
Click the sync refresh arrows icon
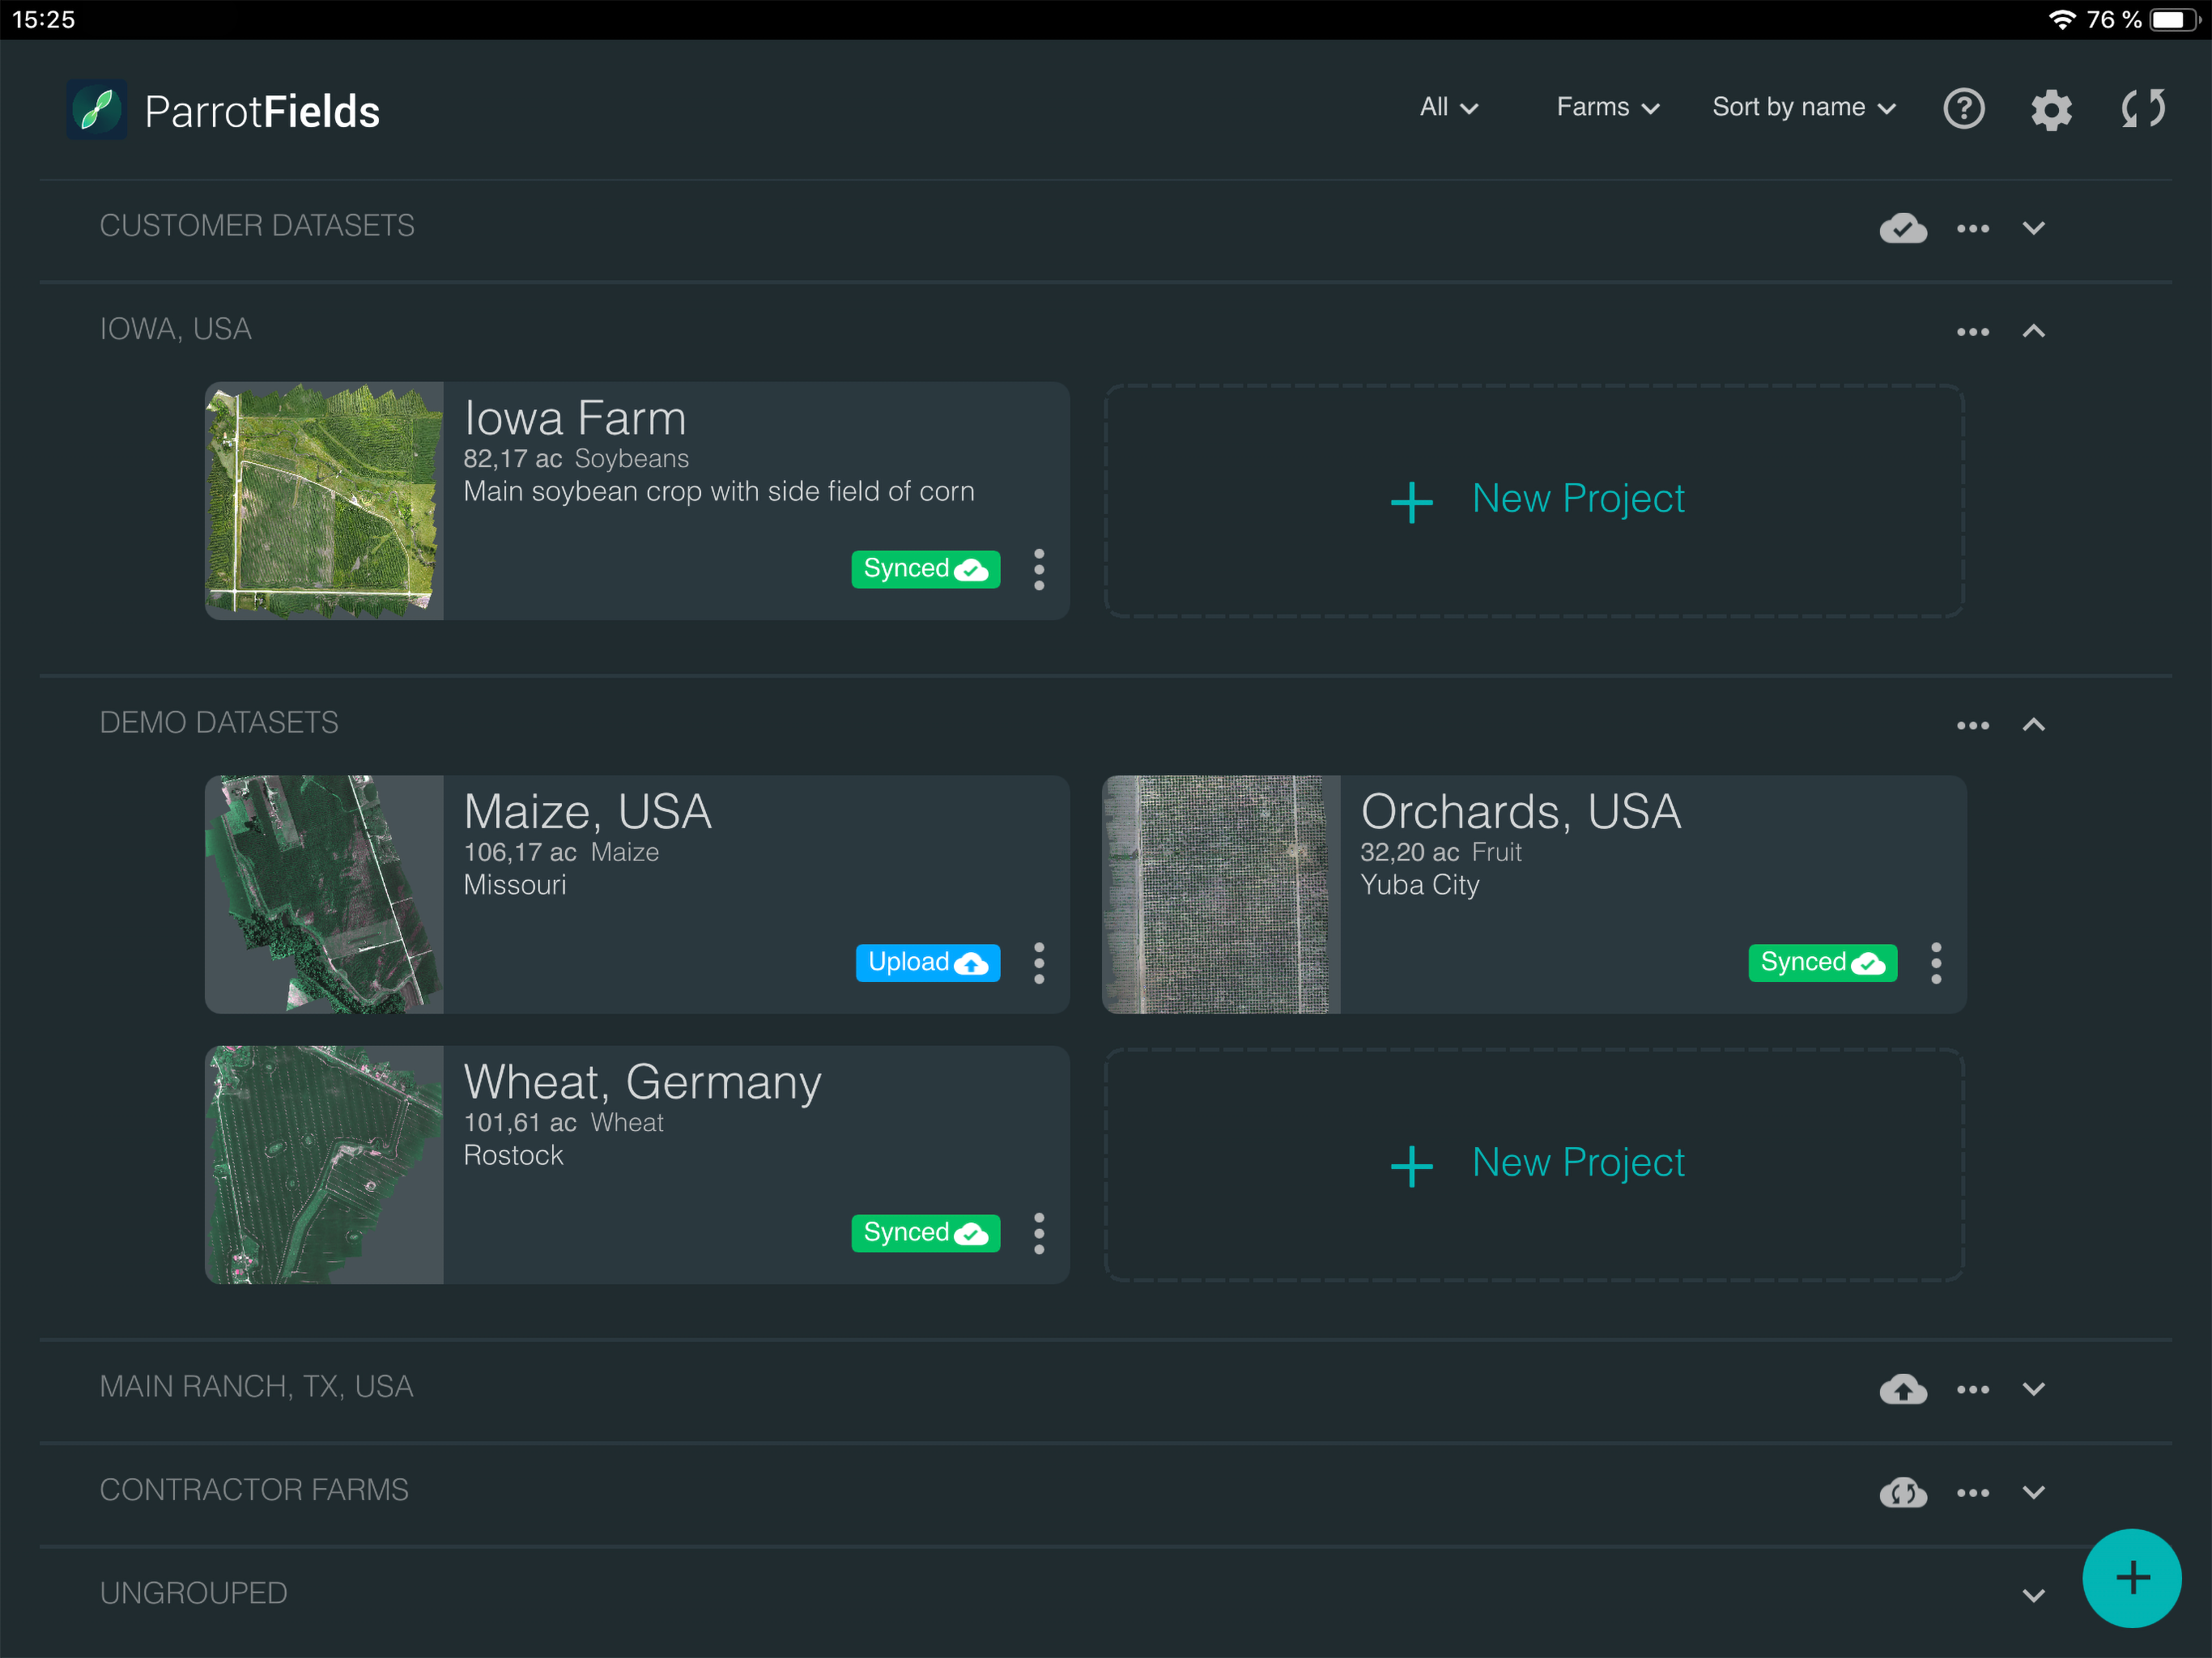(2142, 108)
